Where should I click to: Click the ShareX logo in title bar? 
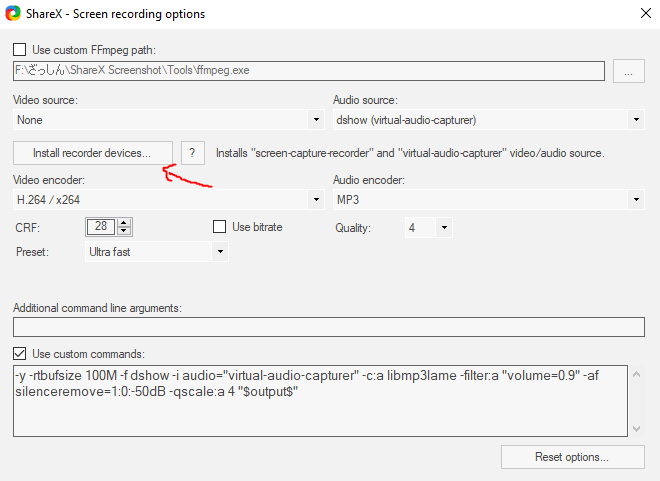(13, 13)
